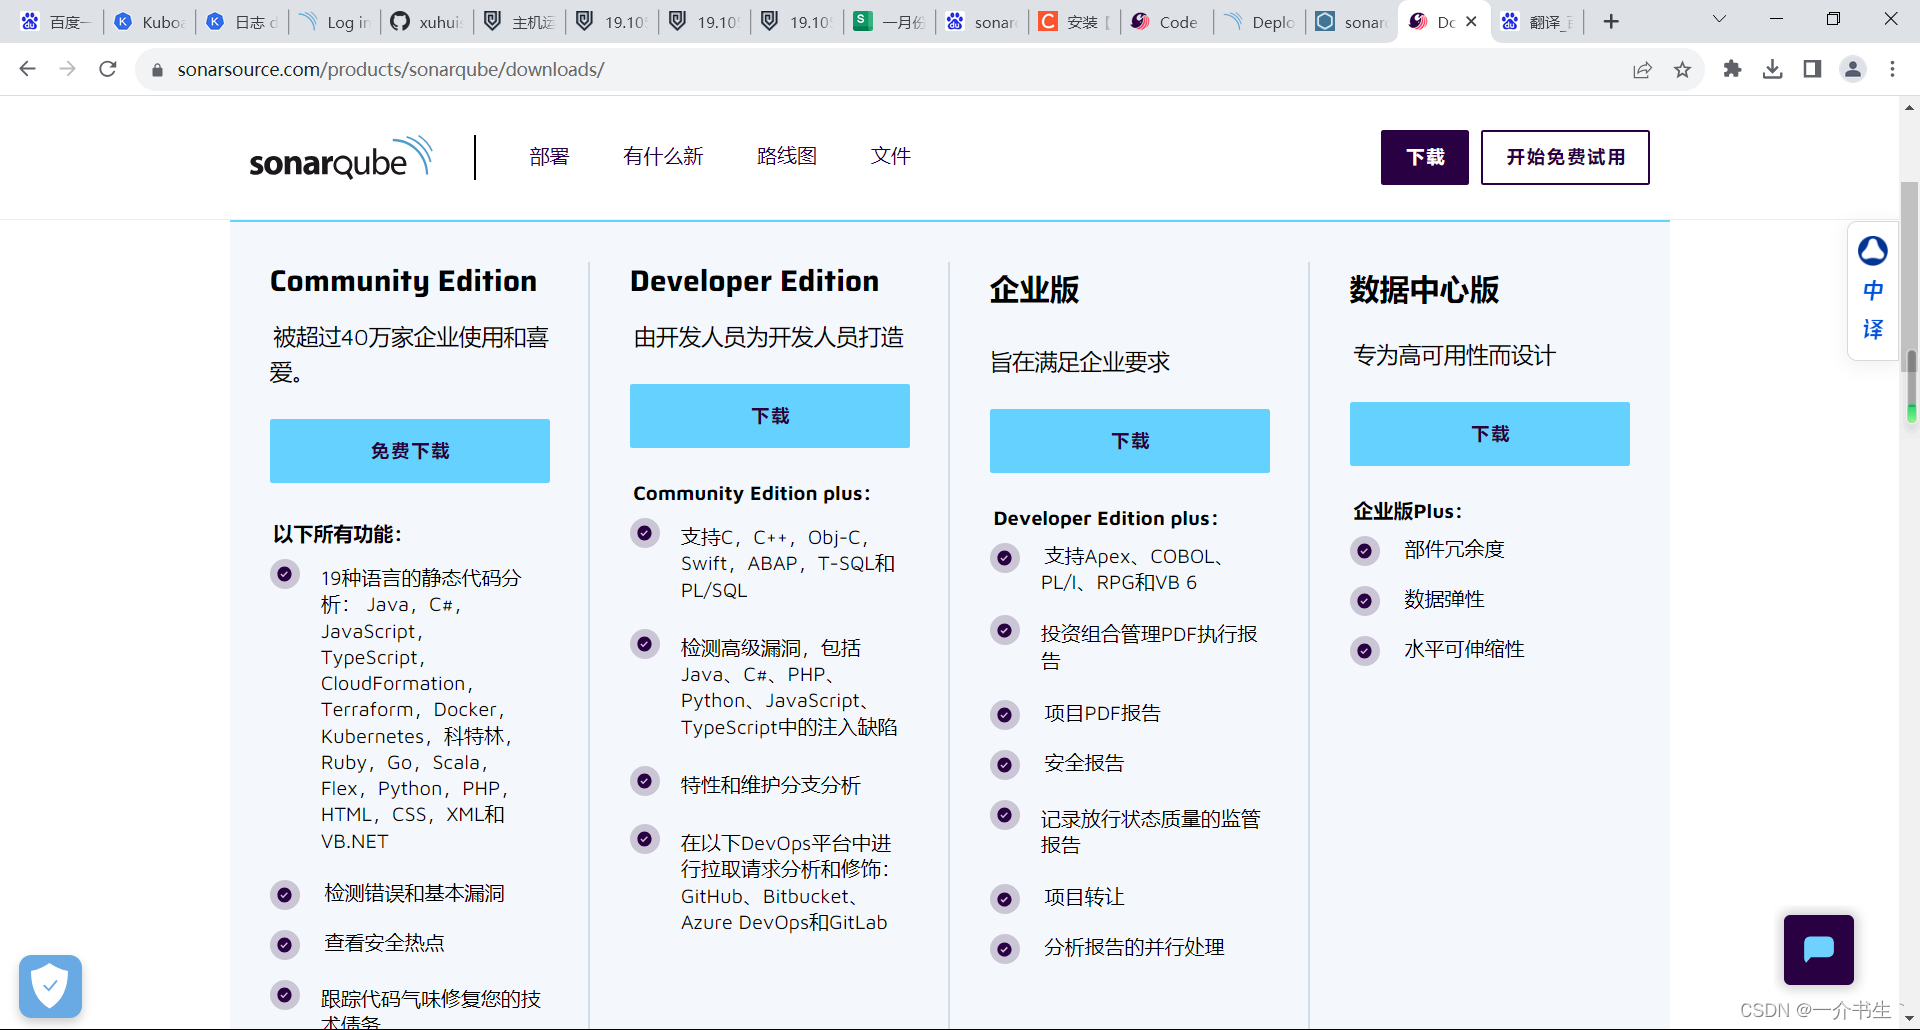Click check icon beside 部件冗余度
The height and width of the screenshot is (1030, 1920).
[x=1365, y=550]
